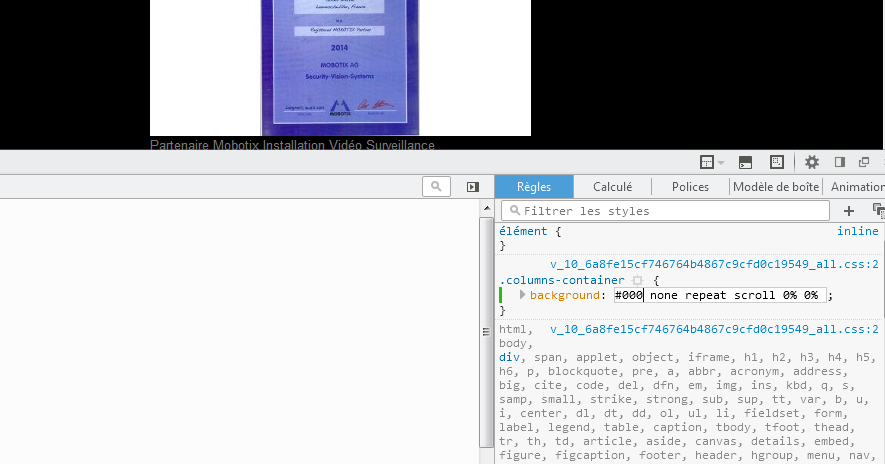Activate the responsive design mode icon

tap(777, 163)
